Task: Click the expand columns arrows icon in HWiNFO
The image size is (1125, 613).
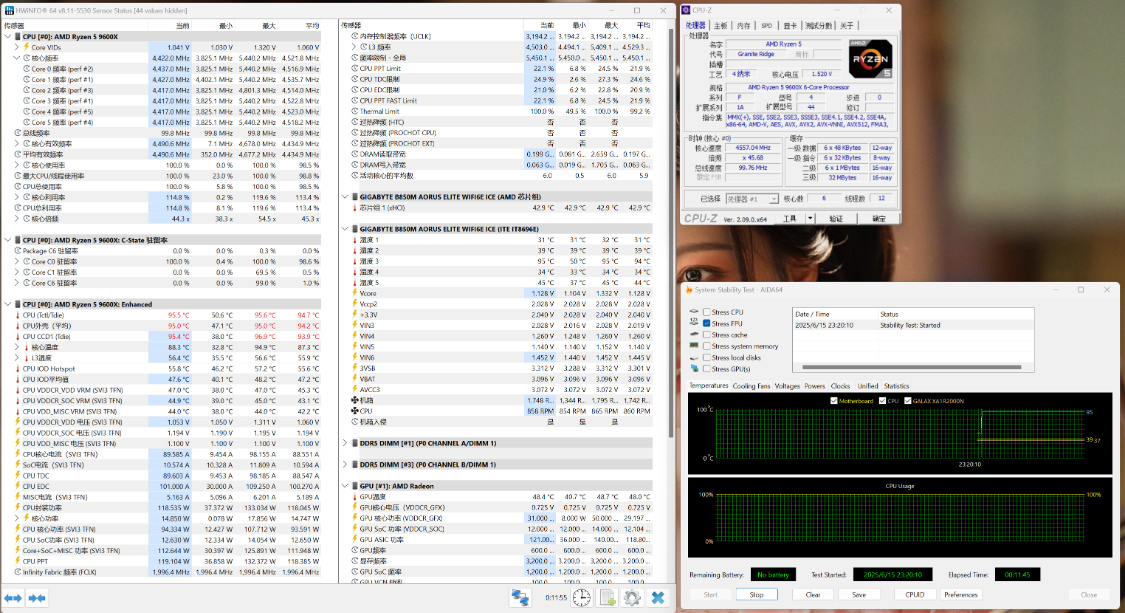Action: pos(12,597)
